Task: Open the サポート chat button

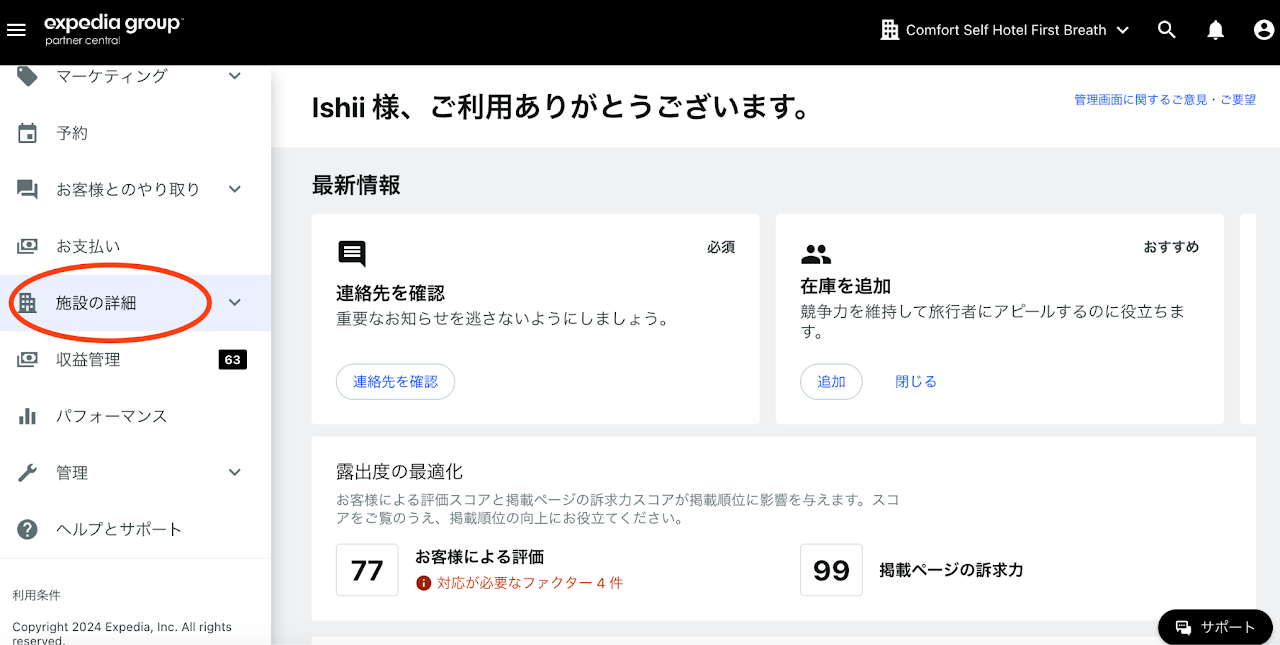Action: pos(1215,627)
